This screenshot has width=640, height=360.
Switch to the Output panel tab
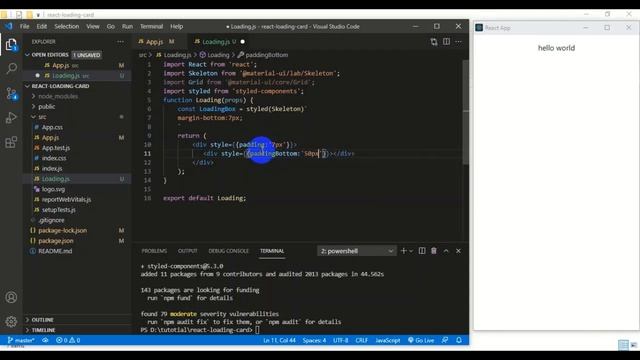coord(188,251)
